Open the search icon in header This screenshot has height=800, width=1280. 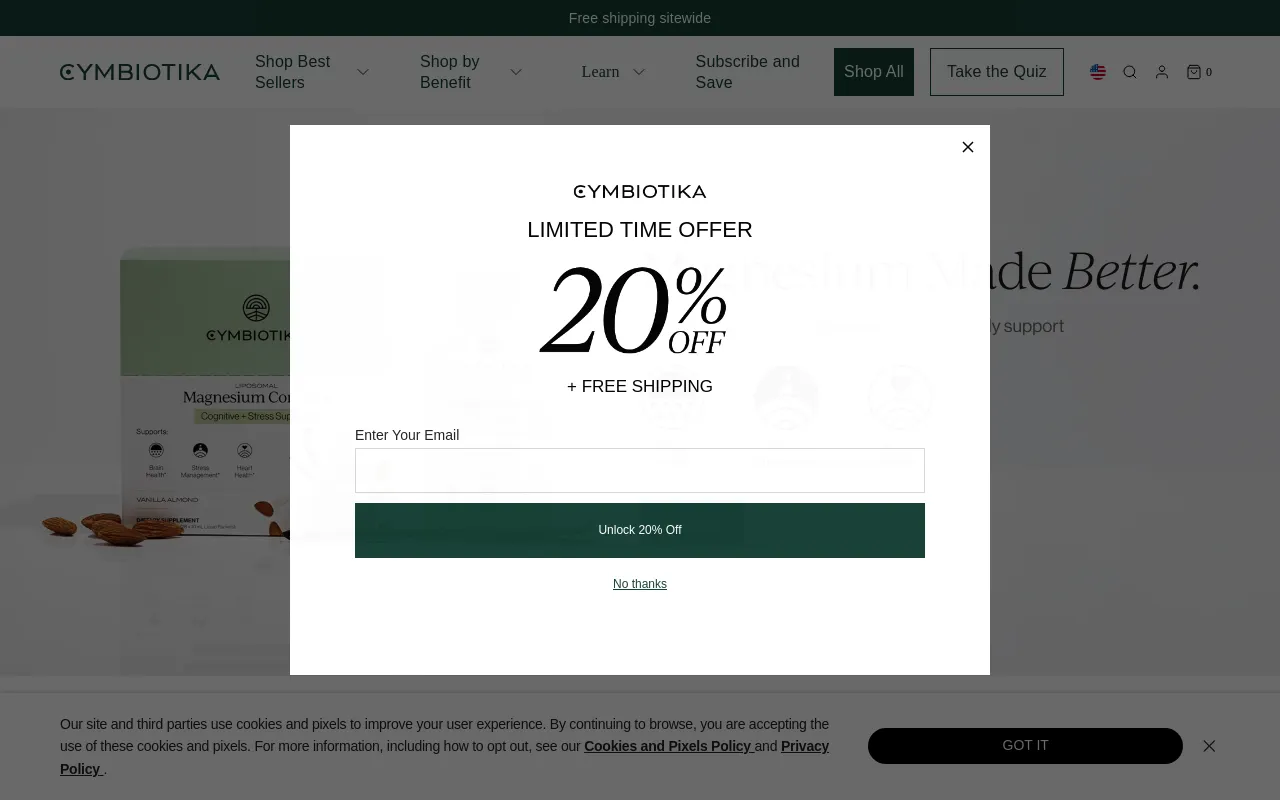[x=1130, y=72]
